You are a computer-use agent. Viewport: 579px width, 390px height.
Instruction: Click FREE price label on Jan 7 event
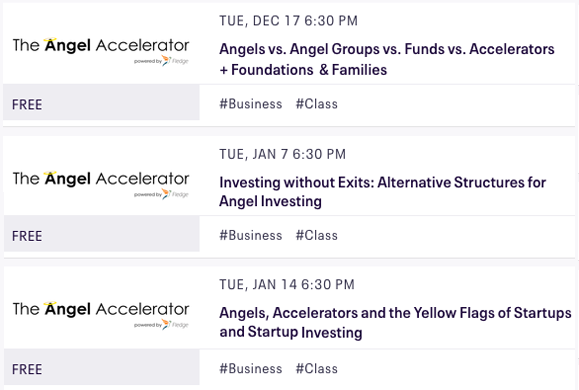pyautogui.click(x=27, y=236)
